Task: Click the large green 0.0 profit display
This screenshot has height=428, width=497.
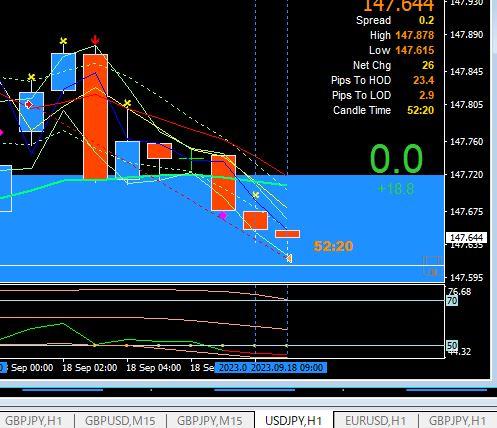Action: [396, 159]
